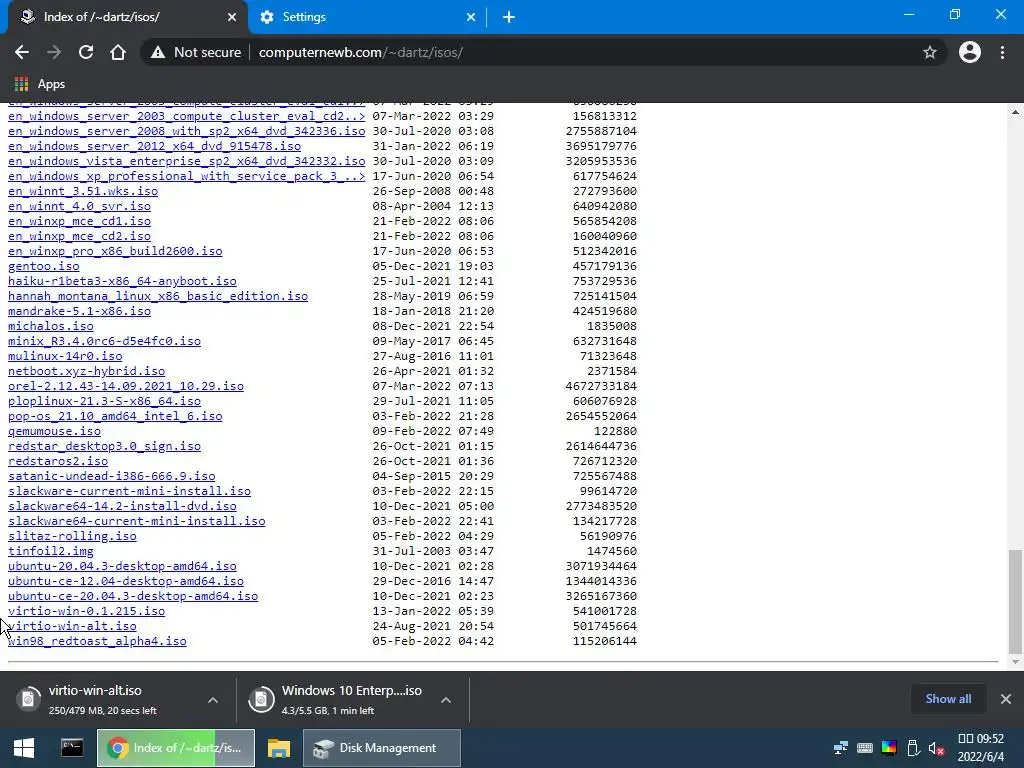Click the network tray icon
Image resolution: width=1024 pixels, height=768 pixels.
tap(841, 748)
